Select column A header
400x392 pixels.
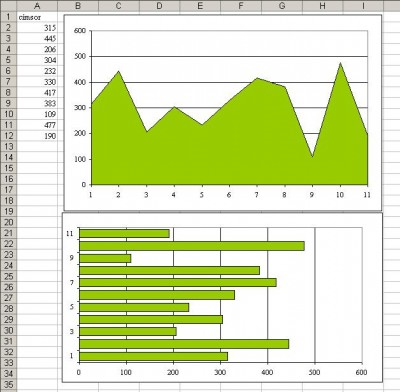tap(37, 6)
